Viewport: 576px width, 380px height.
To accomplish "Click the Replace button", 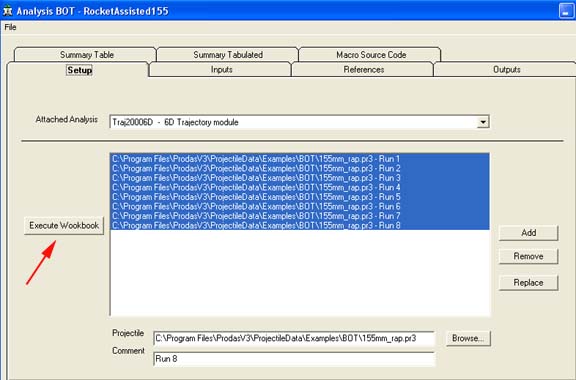I will [x=528, y=283].
